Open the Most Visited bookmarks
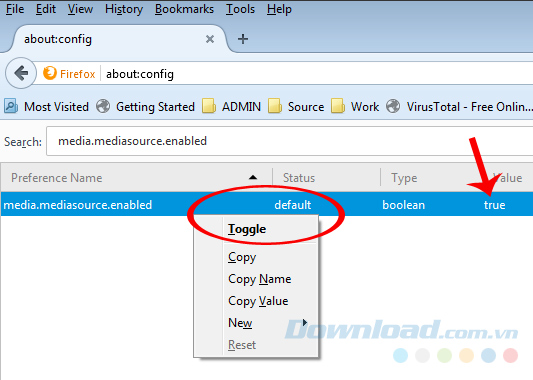The width and height of the screenshot is (533, 380). (x=46, y=107)
